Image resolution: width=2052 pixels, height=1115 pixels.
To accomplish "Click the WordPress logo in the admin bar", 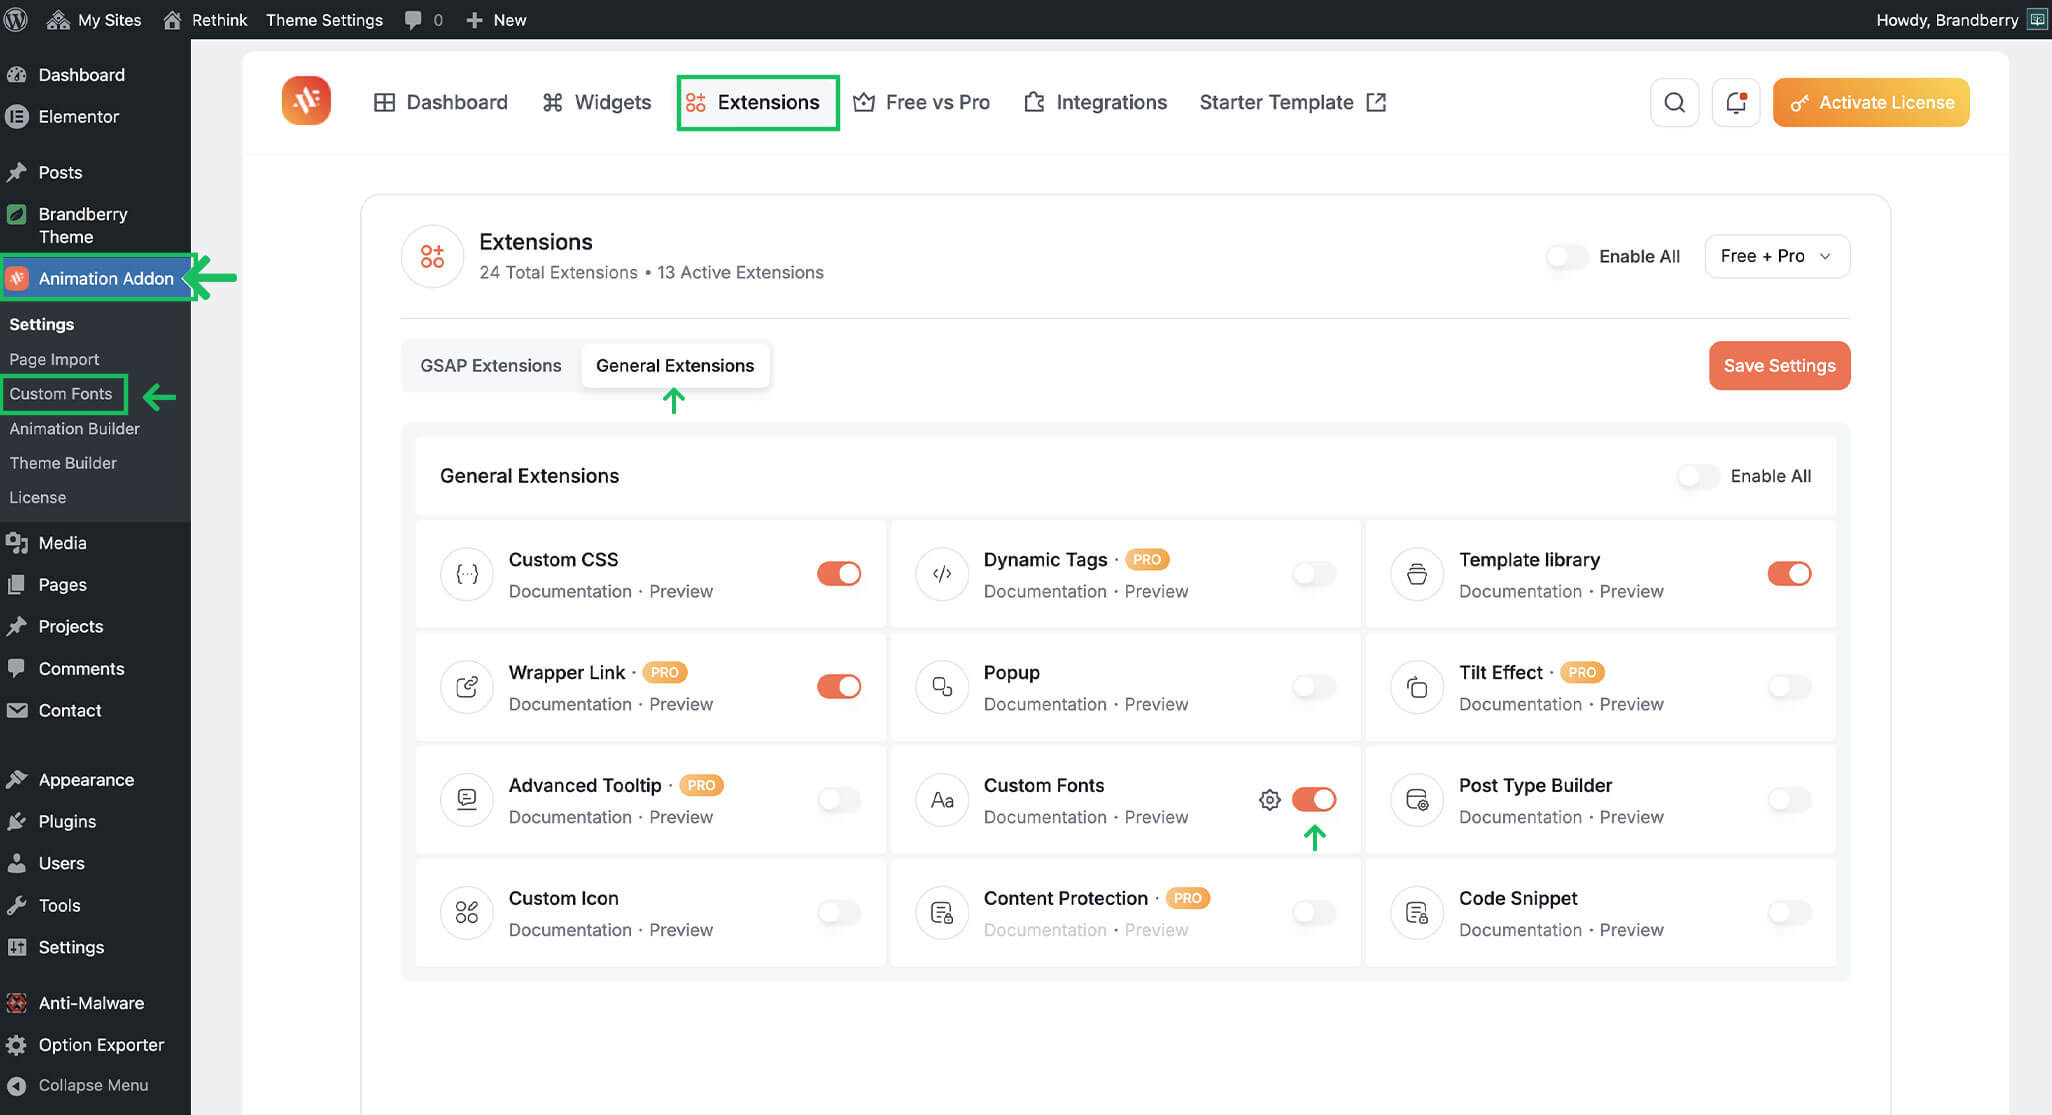I will 16,19.
